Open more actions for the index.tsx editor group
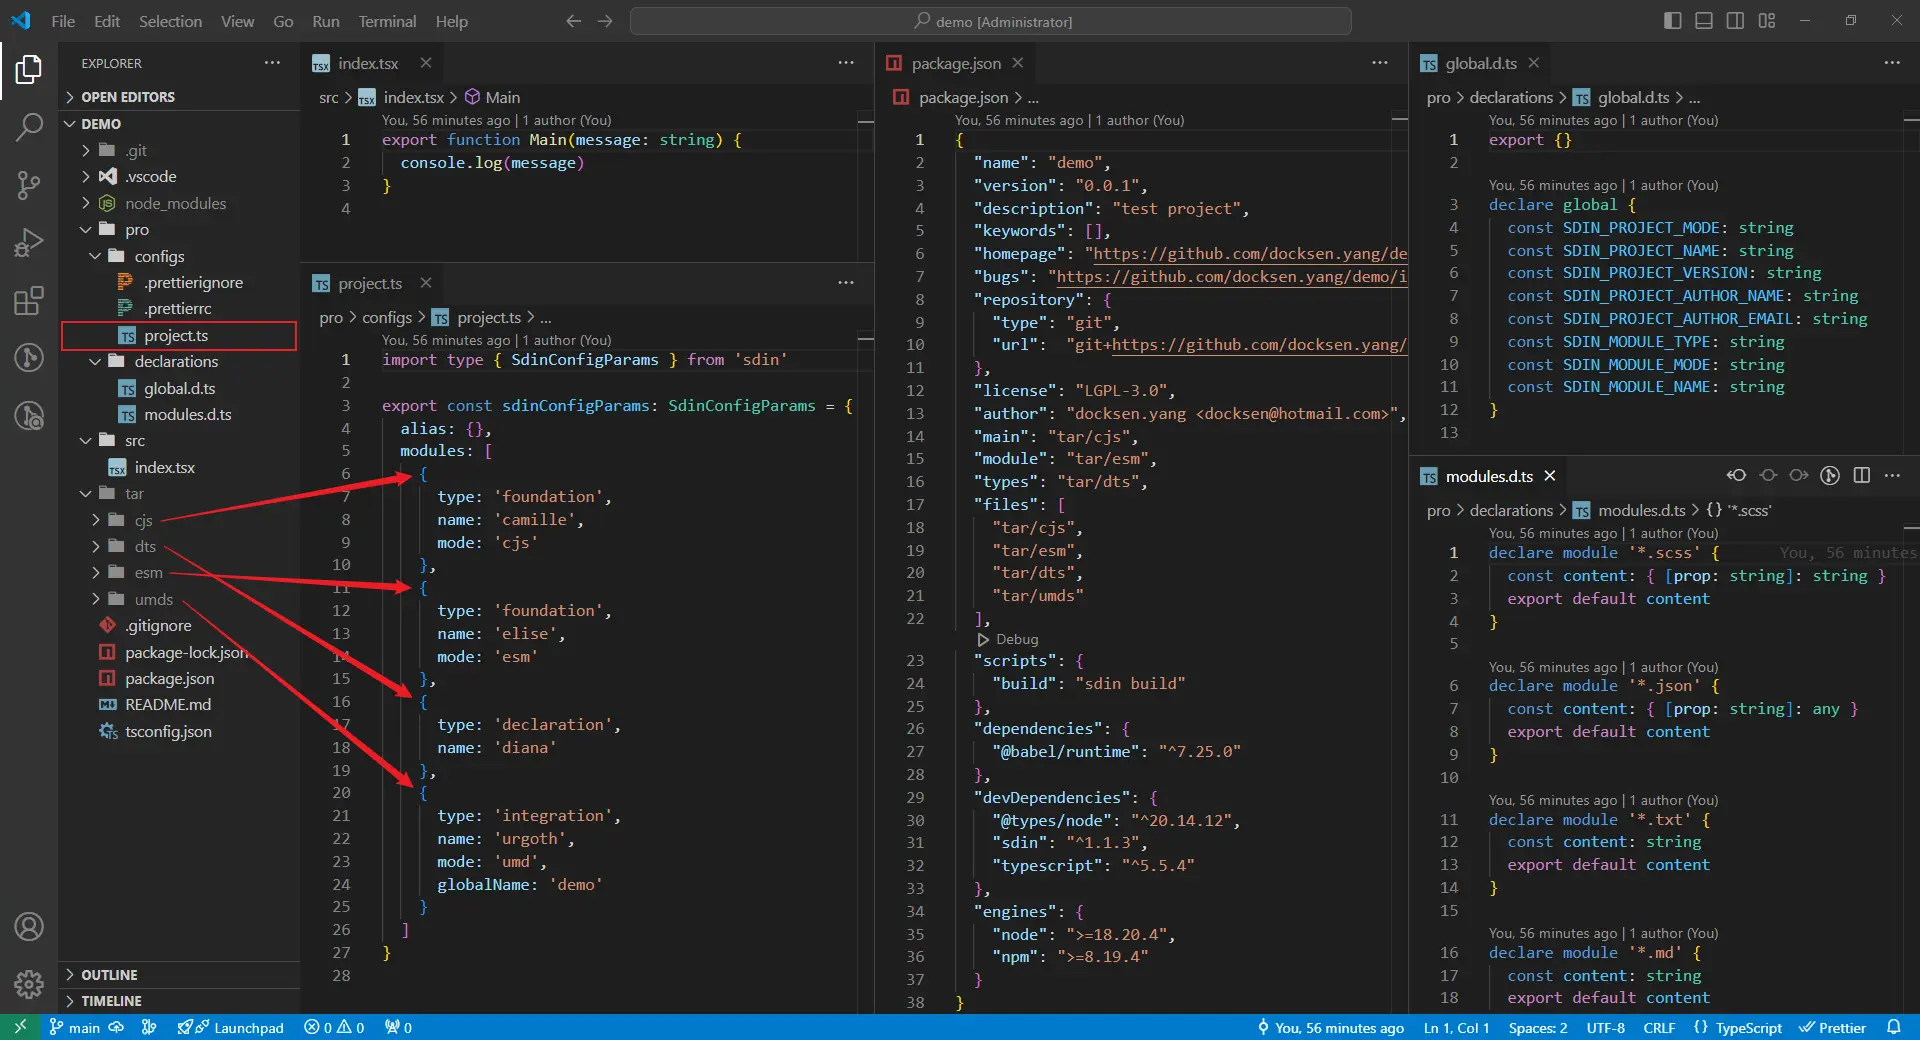Viewport: 1920px width, 1040px height. pos(846,62)
